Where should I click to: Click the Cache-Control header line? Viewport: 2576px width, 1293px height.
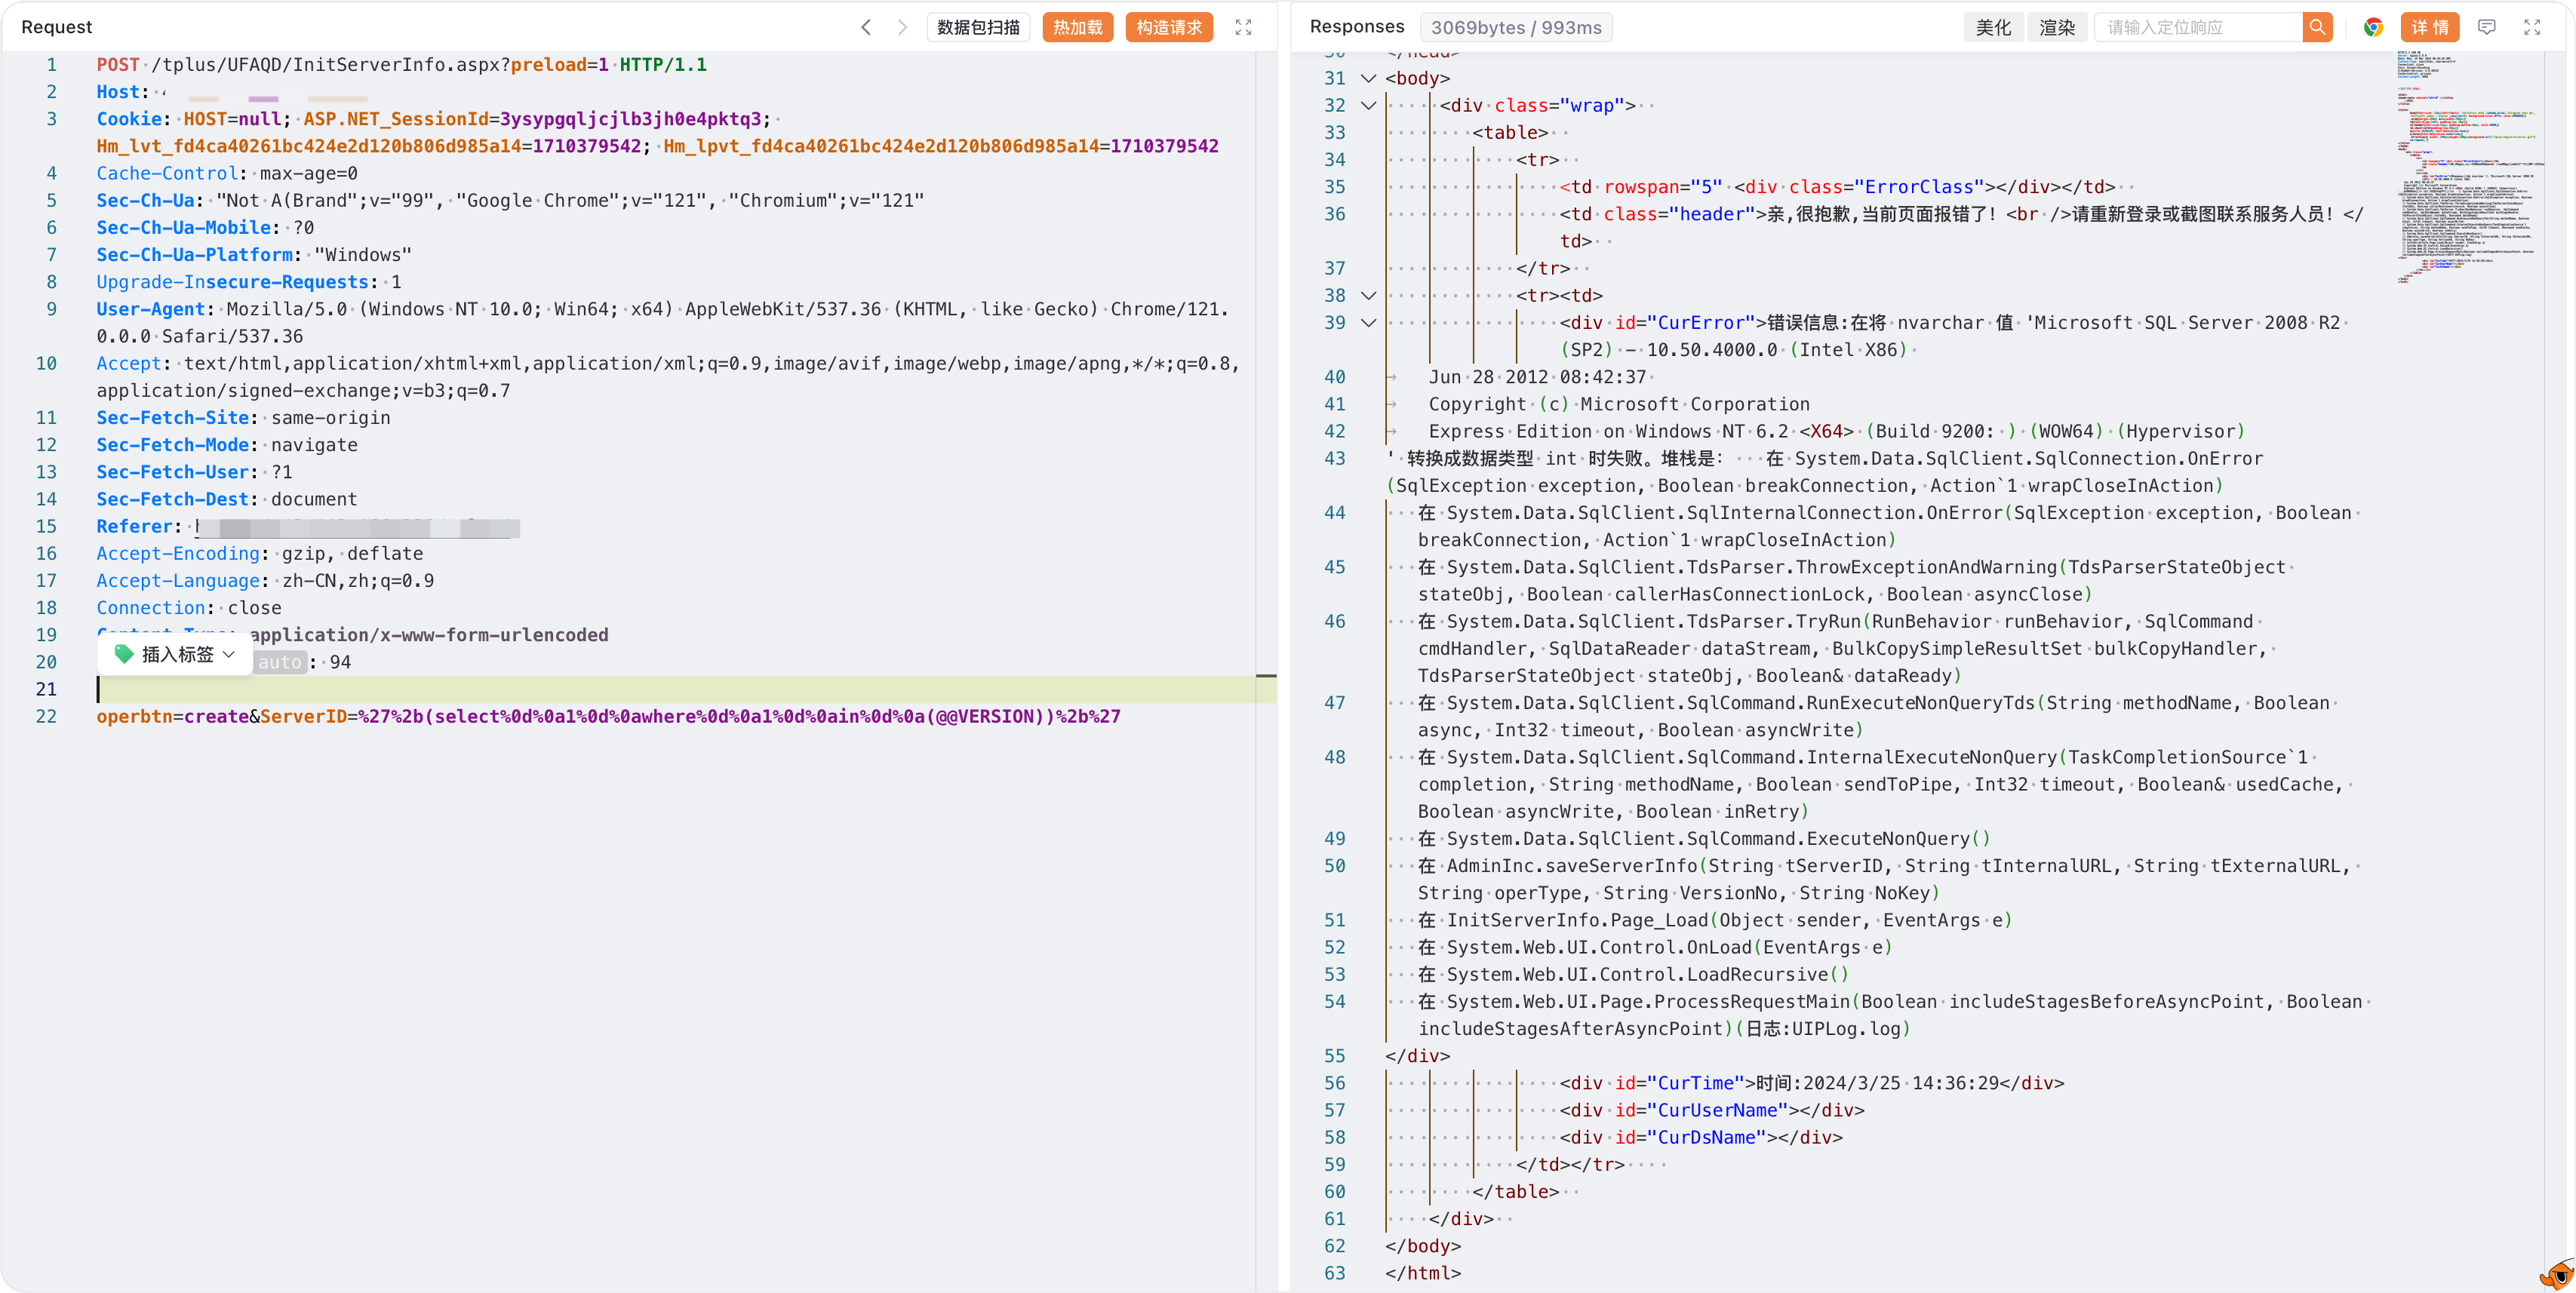coord(227,173)
